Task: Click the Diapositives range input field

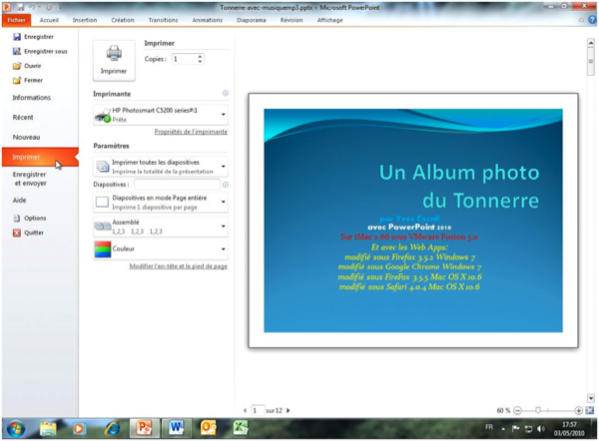Action: tap(177, 185)
